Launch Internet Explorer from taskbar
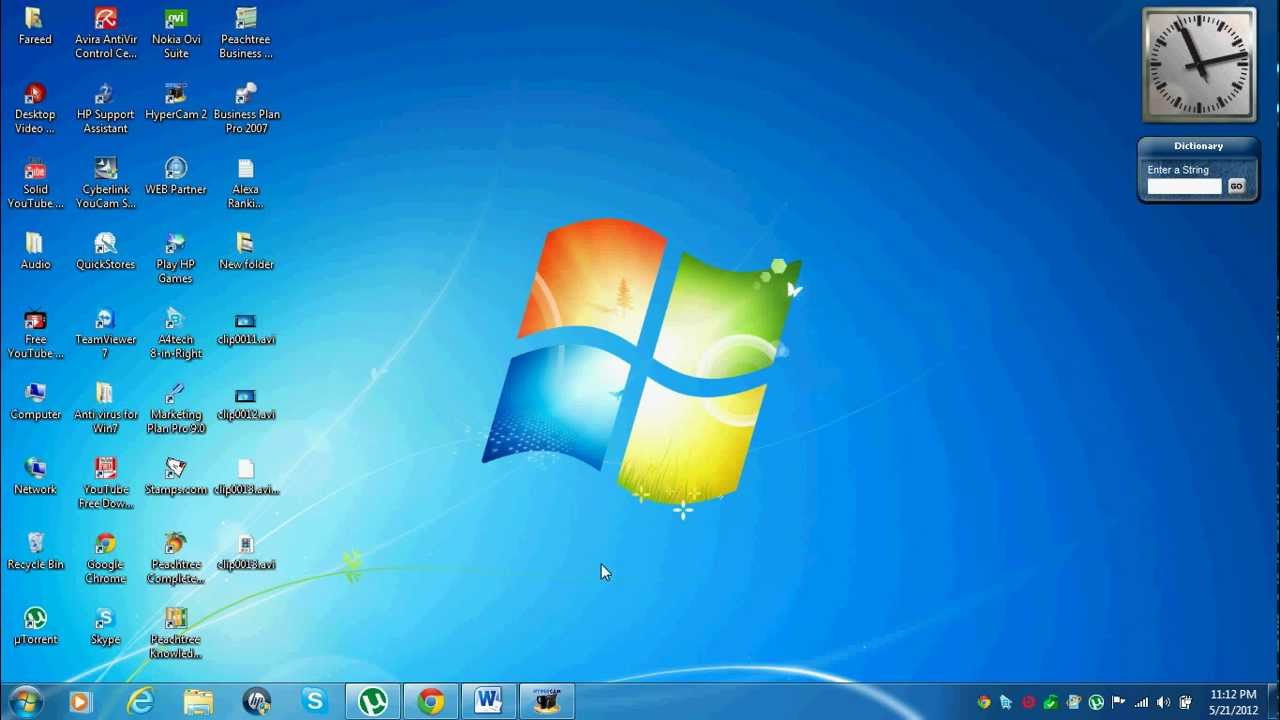 click(x=141, y=702)
